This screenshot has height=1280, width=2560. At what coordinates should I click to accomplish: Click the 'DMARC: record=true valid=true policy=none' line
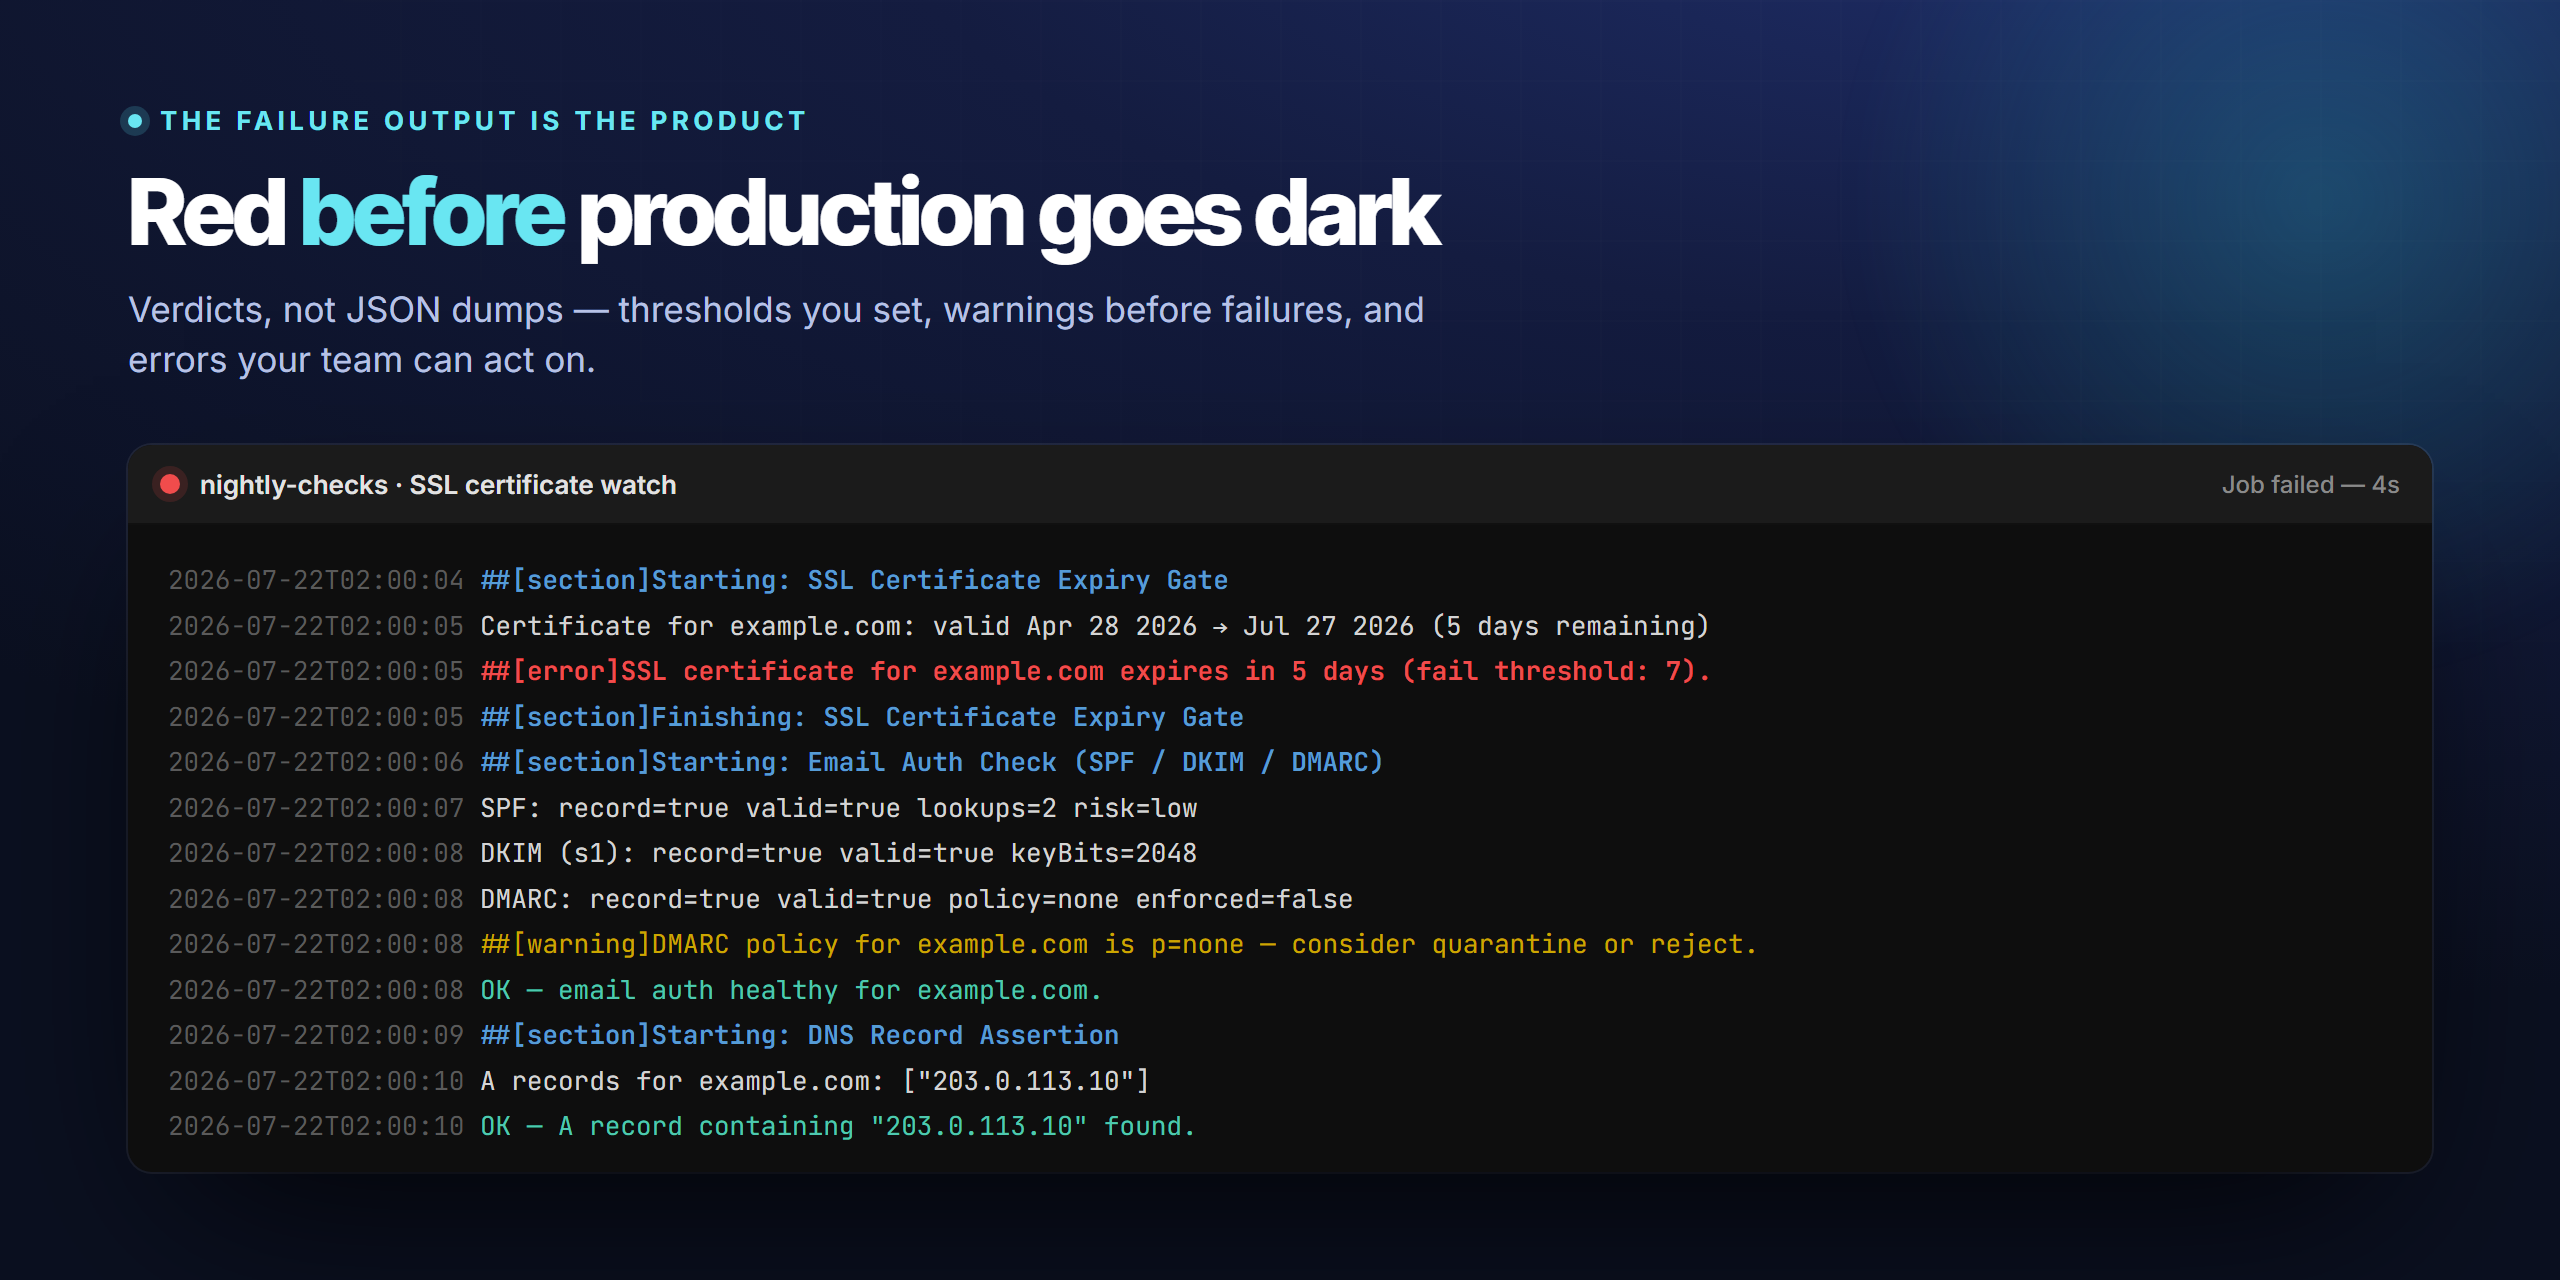pyautogui.click(x=916, y=899)
